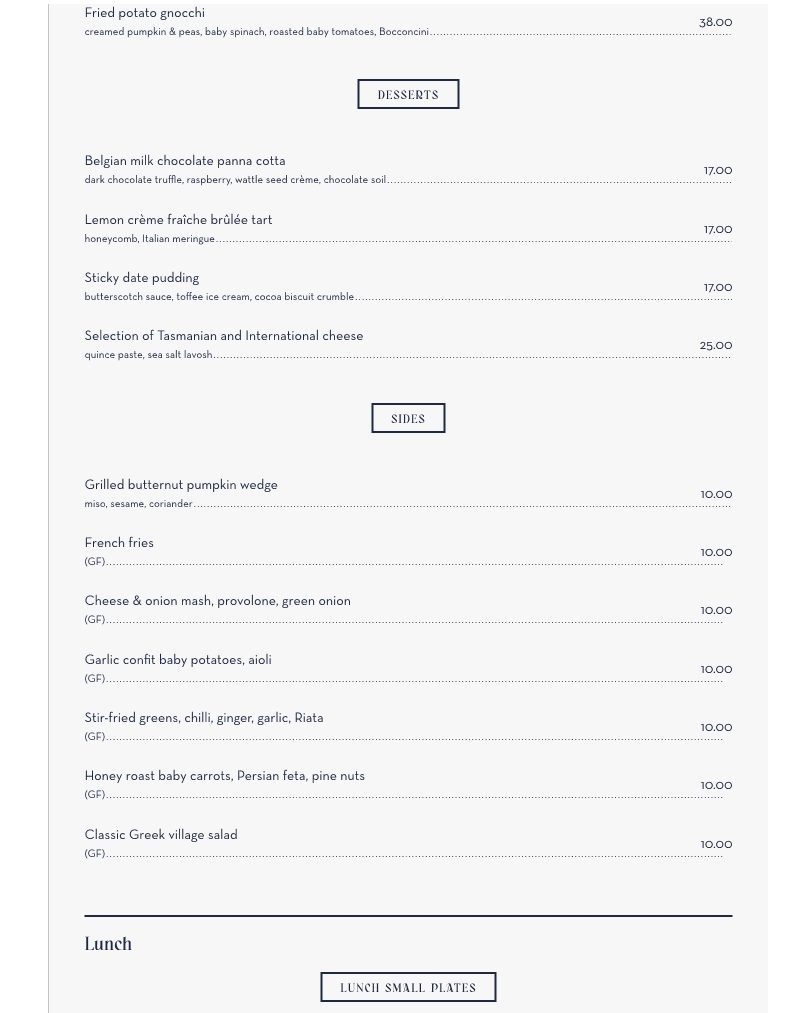Click the Lunch heading
The image size is (791, 1013).
point(108,944)
